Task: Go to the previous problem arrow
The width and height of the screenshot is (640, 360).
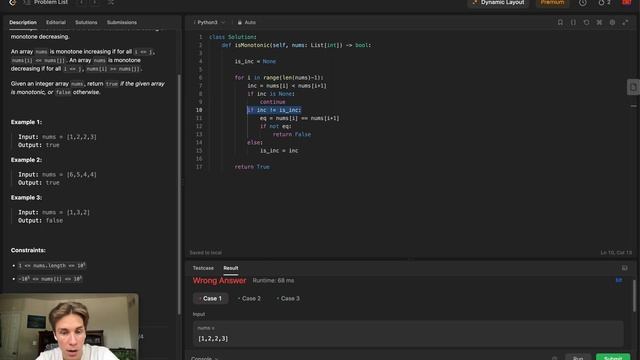Action: point(81,2)
